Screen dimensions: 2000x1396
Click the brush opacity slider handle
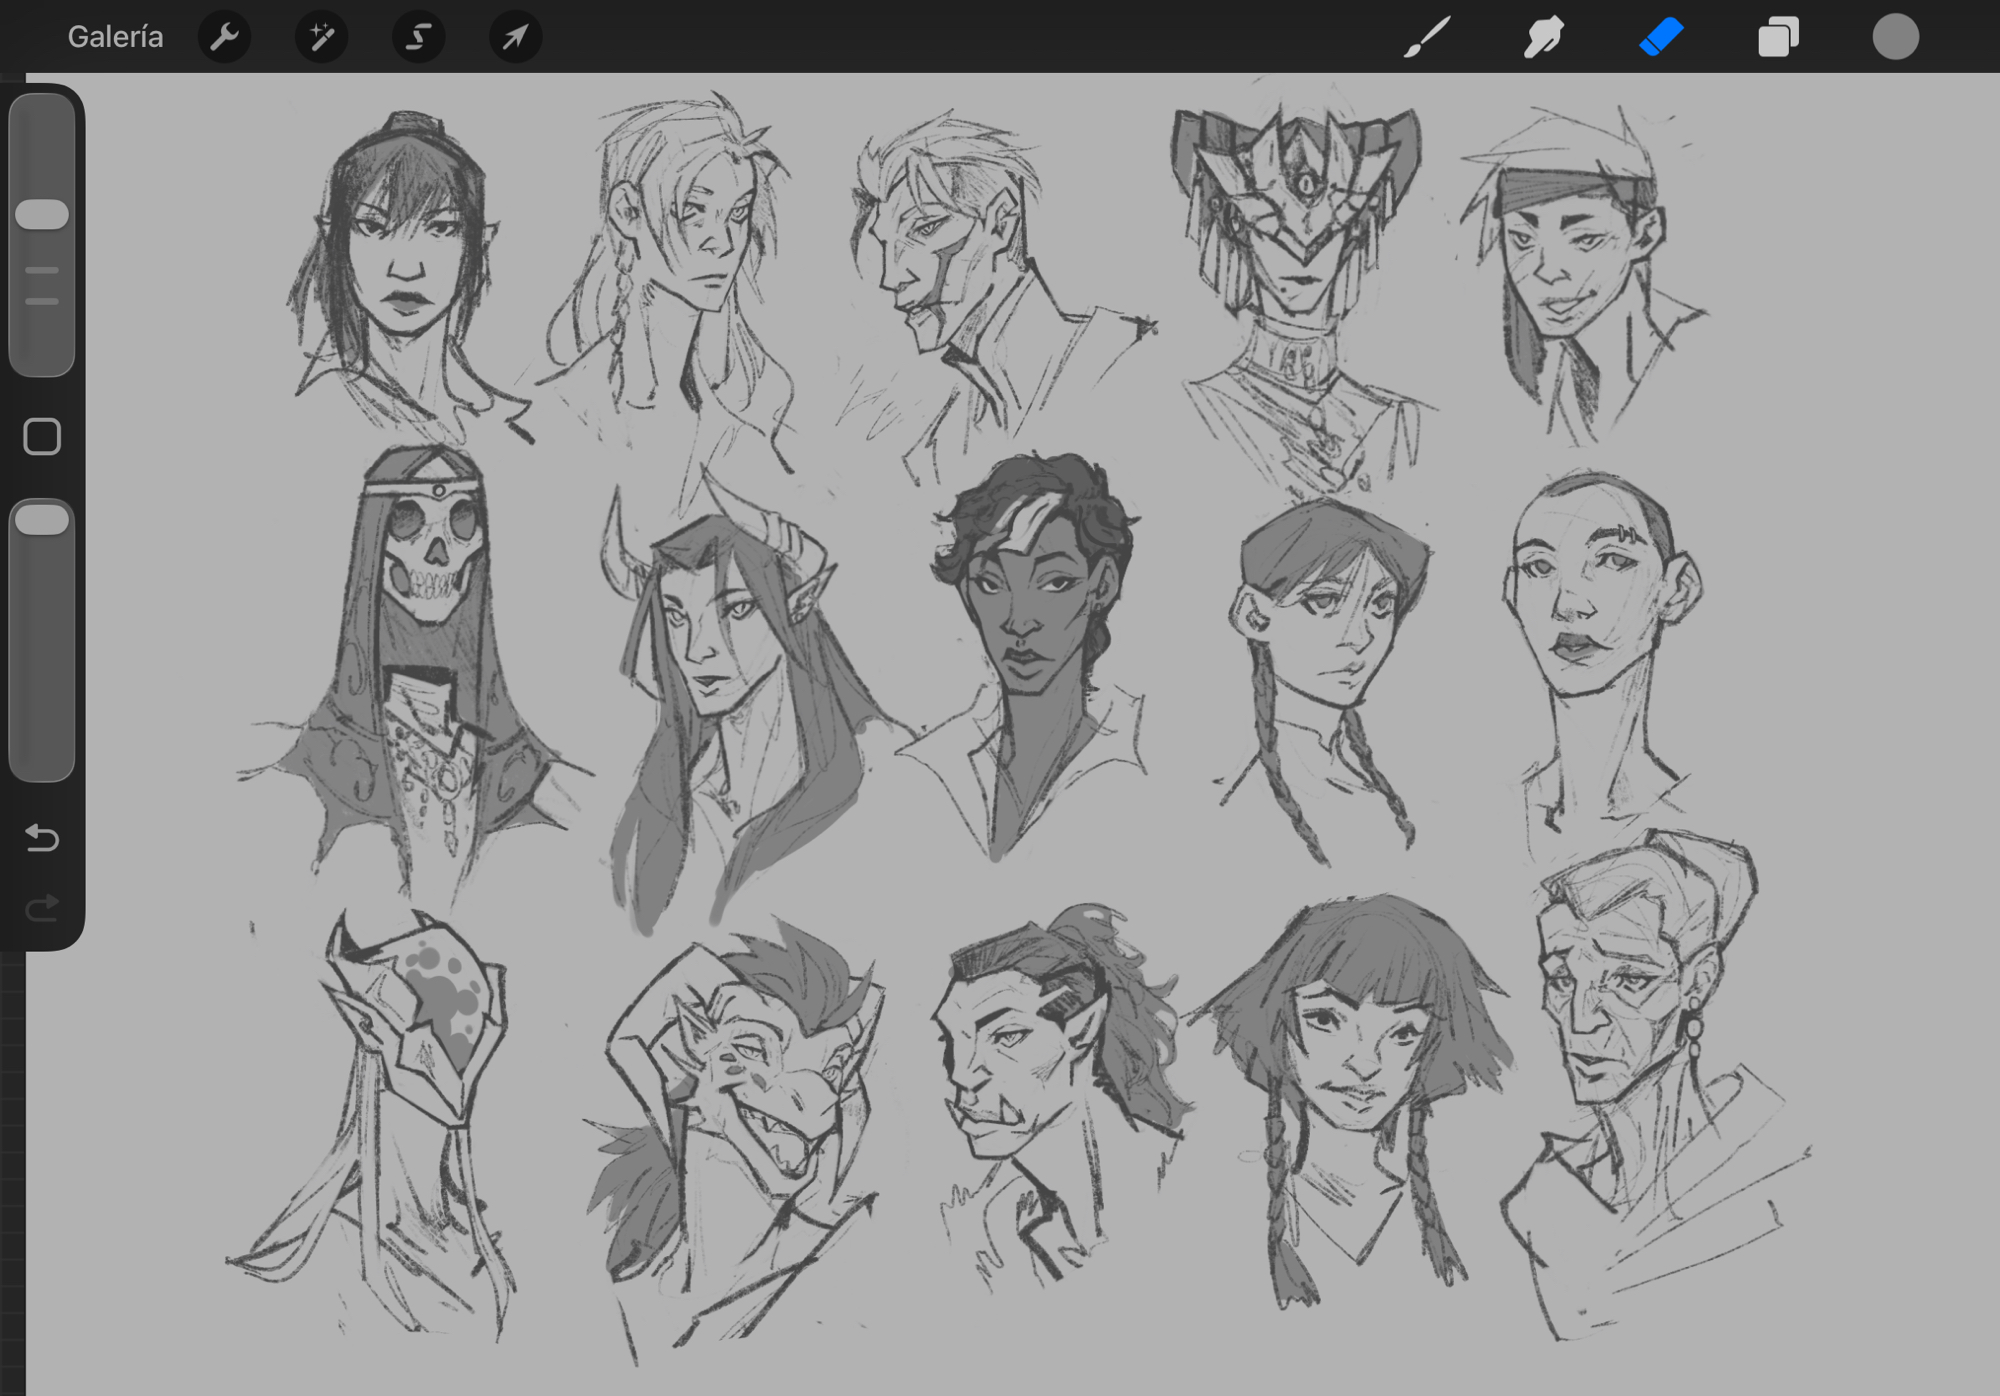coord(42,519)
